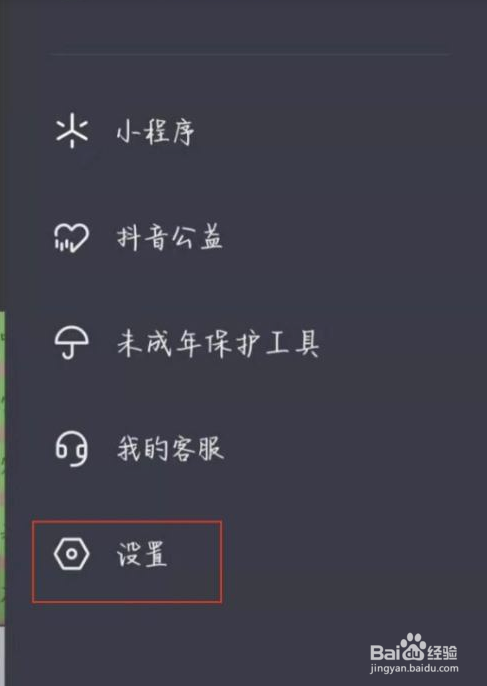Select the 未成年保护工具 label
487x686 pixels.
[218, 343]
